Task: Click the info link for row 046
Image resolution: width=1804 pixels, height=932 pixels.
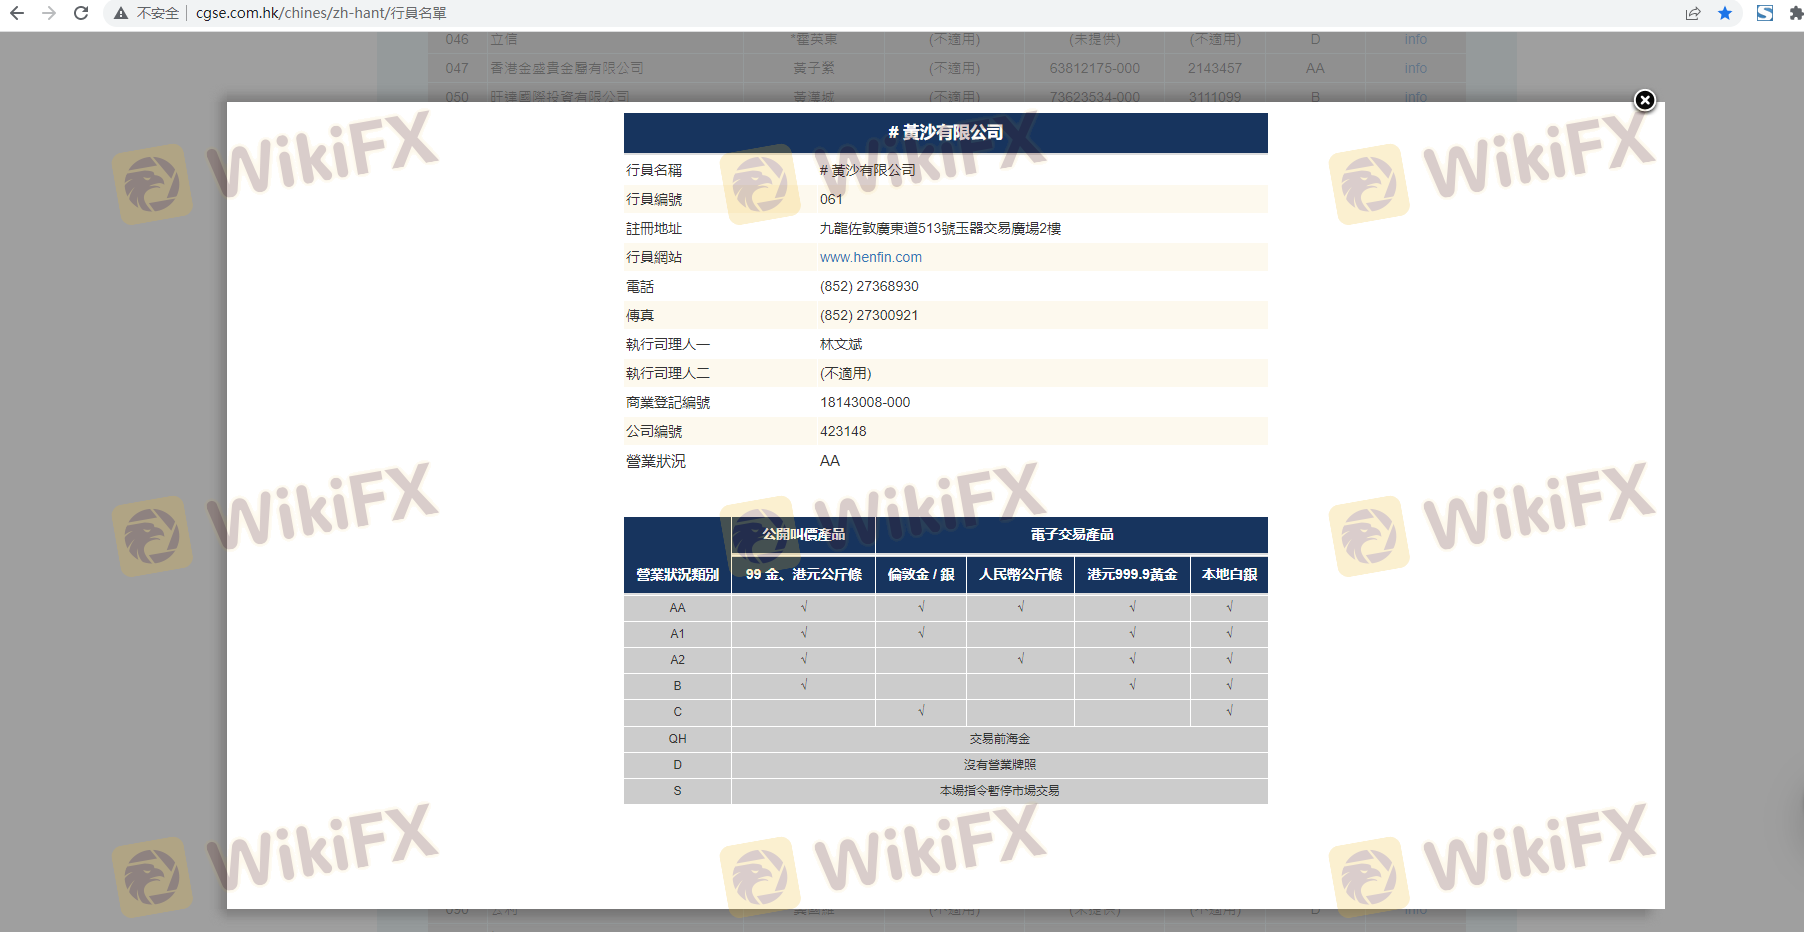Action: [x=1415, y=39]
